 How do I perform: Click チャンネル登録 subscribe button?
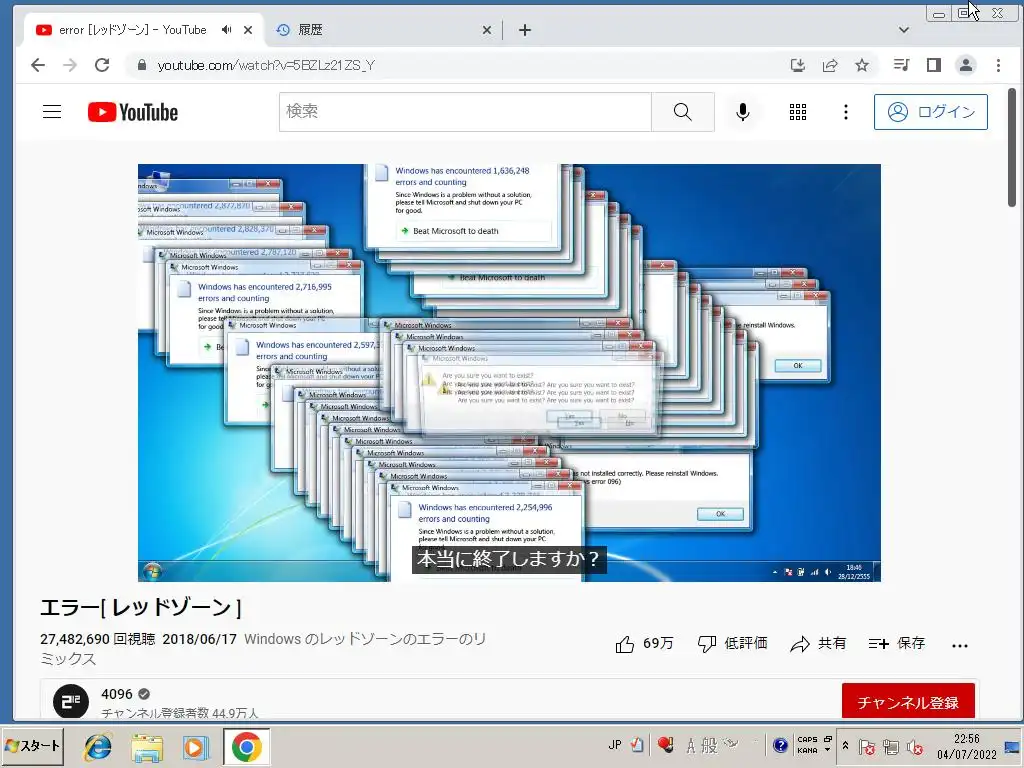908,701
